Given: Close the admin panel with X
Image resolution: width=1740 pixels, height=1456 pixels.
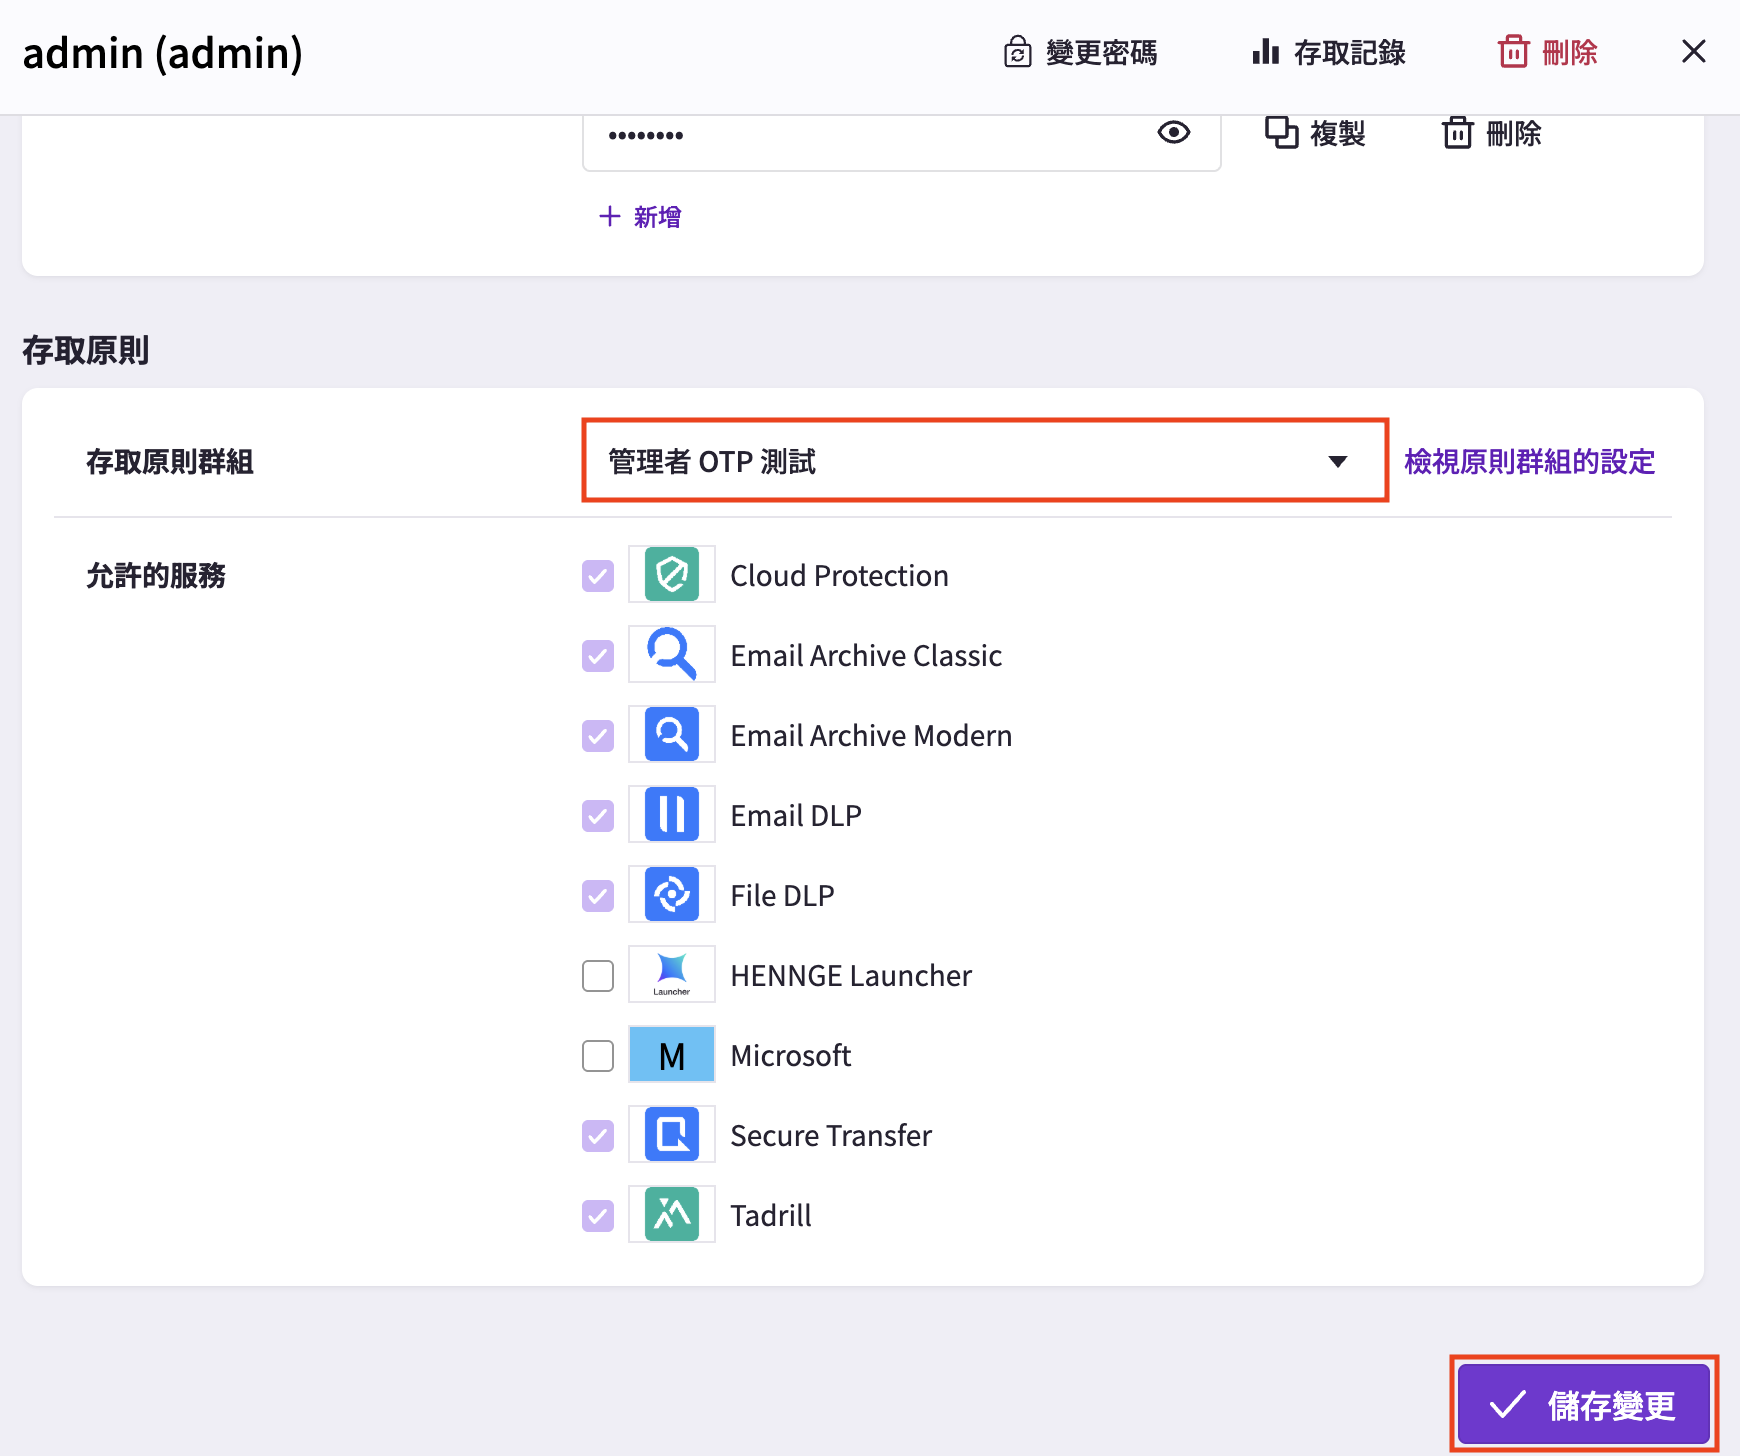Looking at the screenshot, I should point(1693,52).
